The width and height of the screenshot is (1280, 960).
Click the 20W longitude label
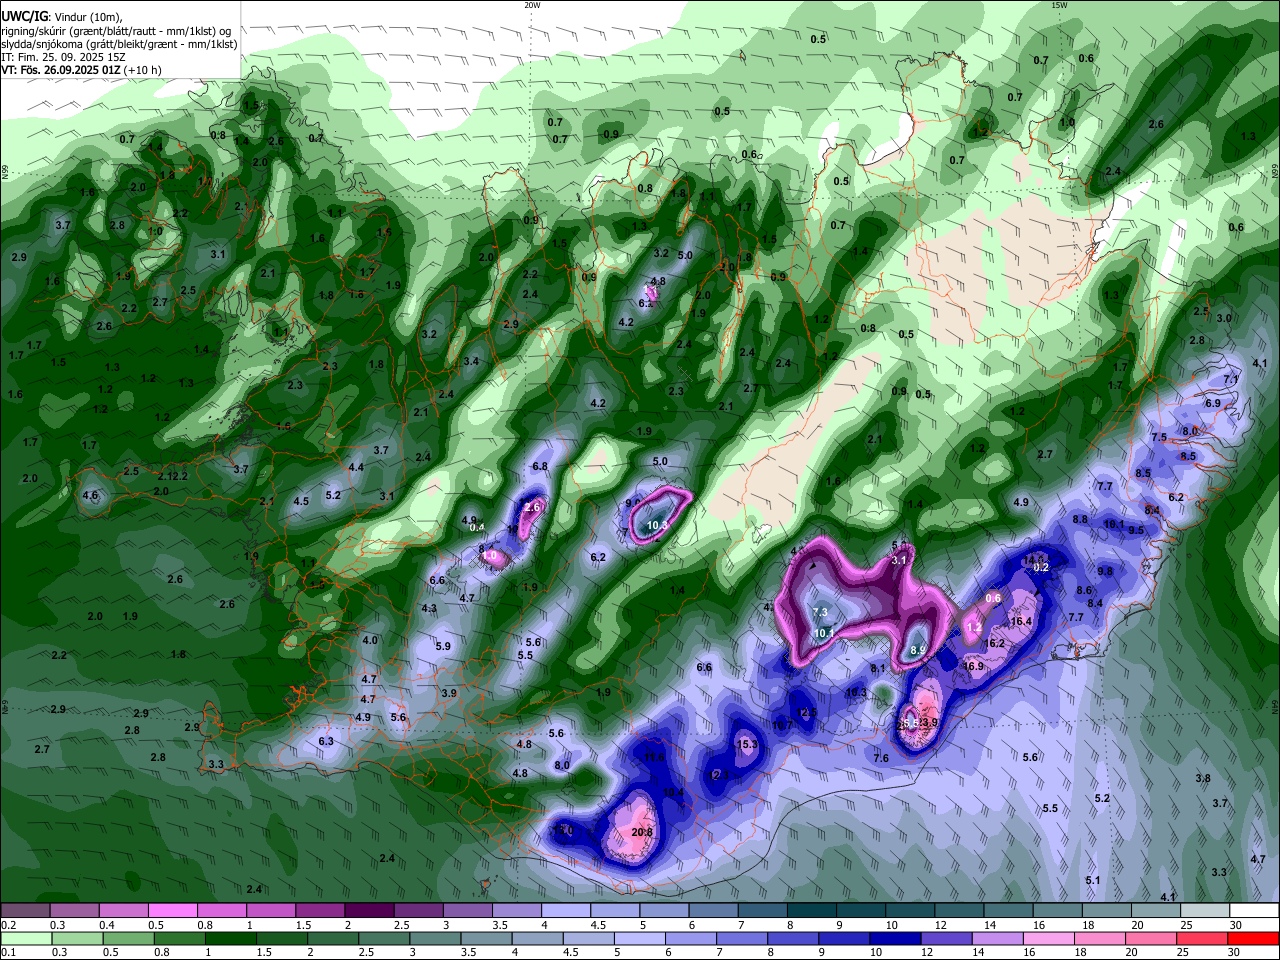532,5
